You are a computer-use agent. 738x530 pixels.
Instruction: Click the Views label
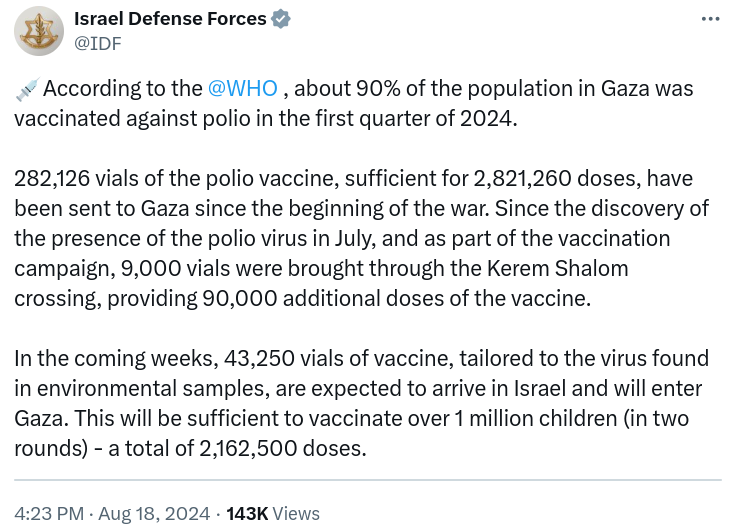tap(296, 514)
